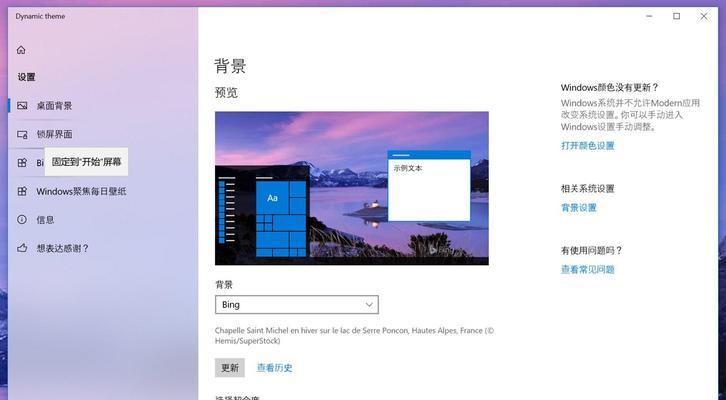The image size is (726, 400).
Task: Click the Windows颜色没有更新？ heading
Action: (x=609, y=87)
